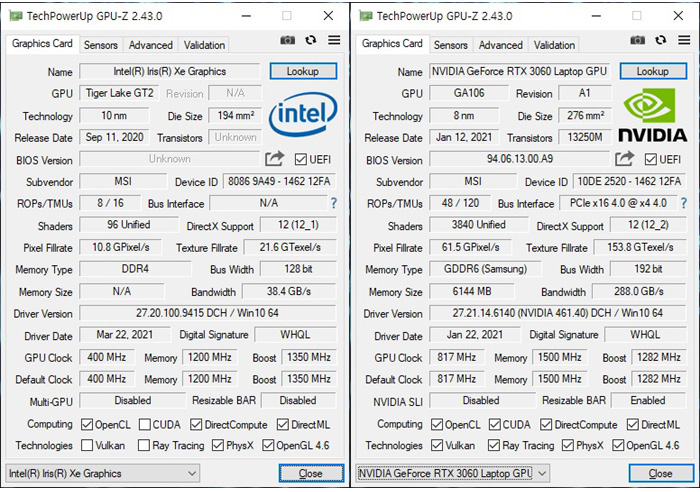Screen dimensions: 700x492
Task: Click the Bus Interface question mark in the NVIDIA window
Action: pyautogui.click(x=684, y=204)
